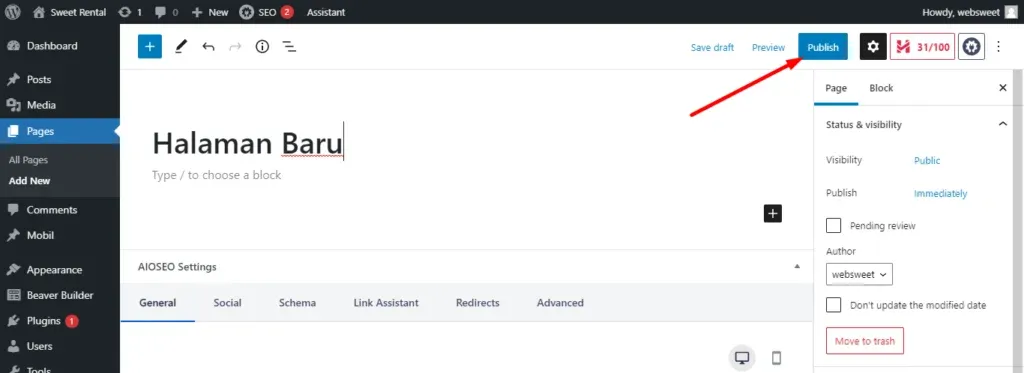Image resolution: width=1024 pixels, height=373 pixels.
Task: Collapse the AIOSEO Settings panel arrow
Action: click(x=797, y=267)
